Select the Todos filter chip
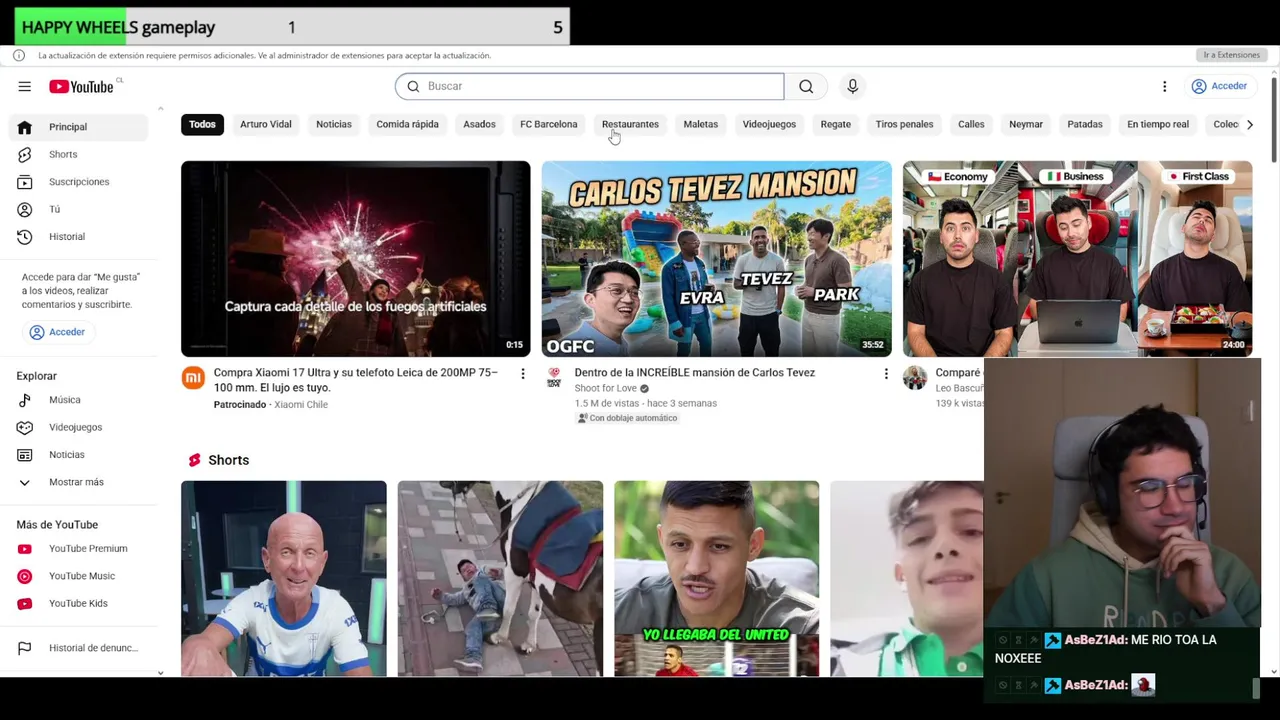 202,124
